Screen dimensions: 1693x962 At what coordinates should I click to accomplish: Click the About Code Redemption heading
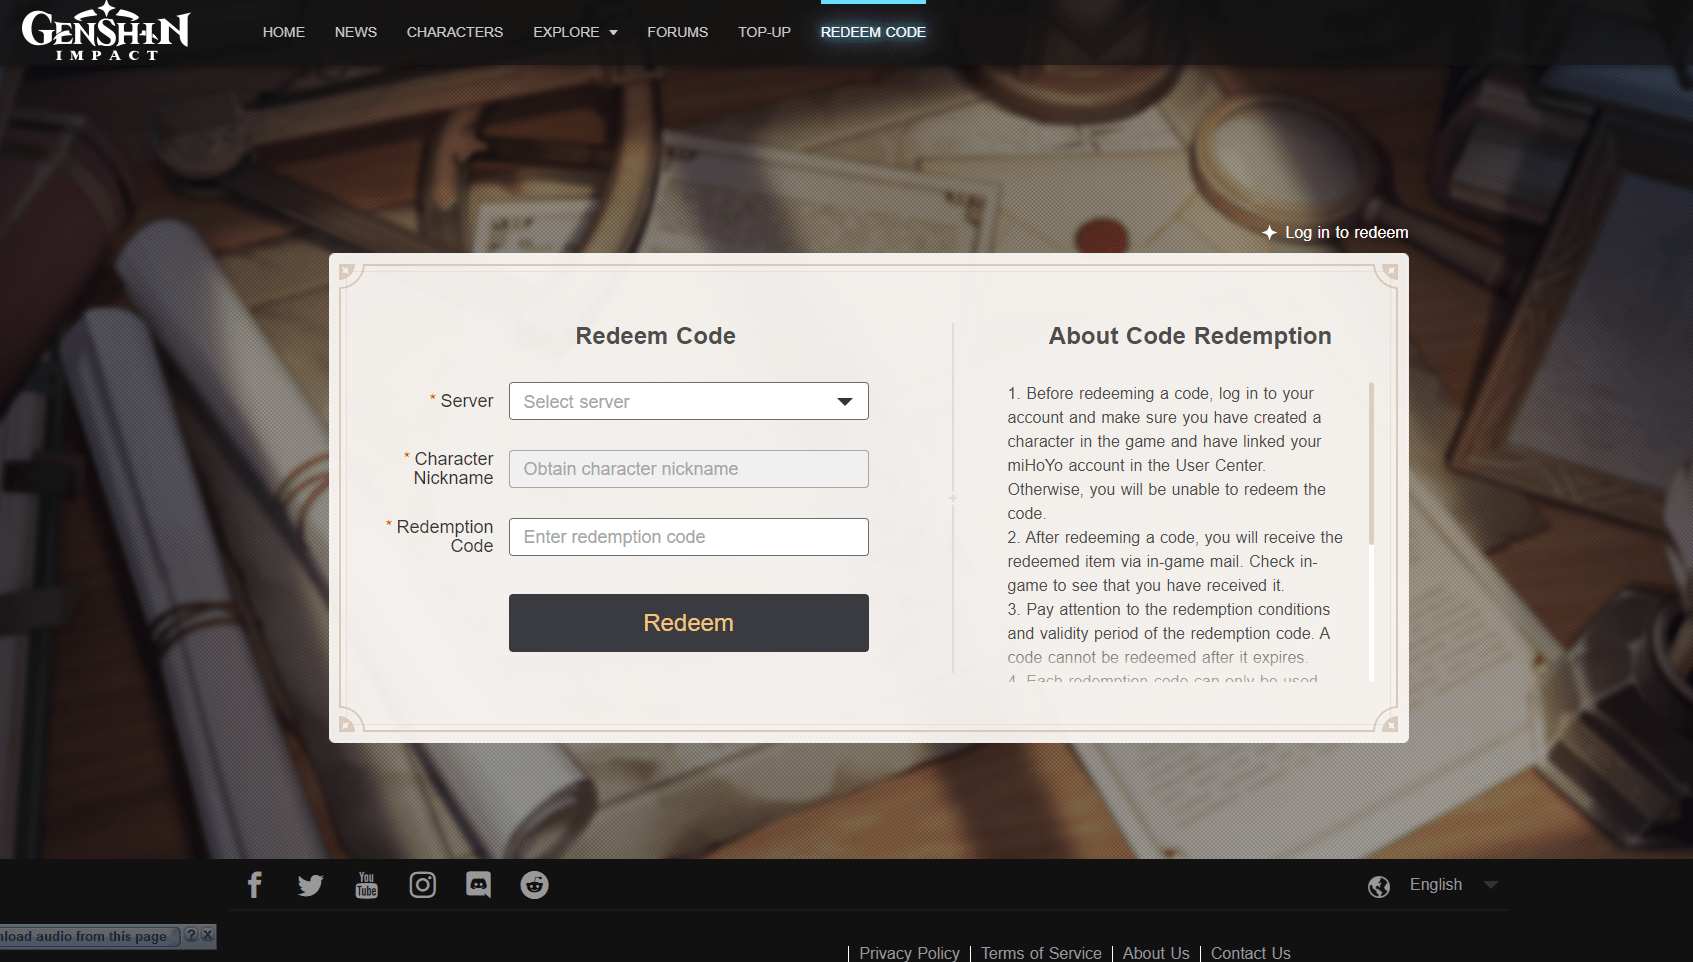[x=1190, y=336]
